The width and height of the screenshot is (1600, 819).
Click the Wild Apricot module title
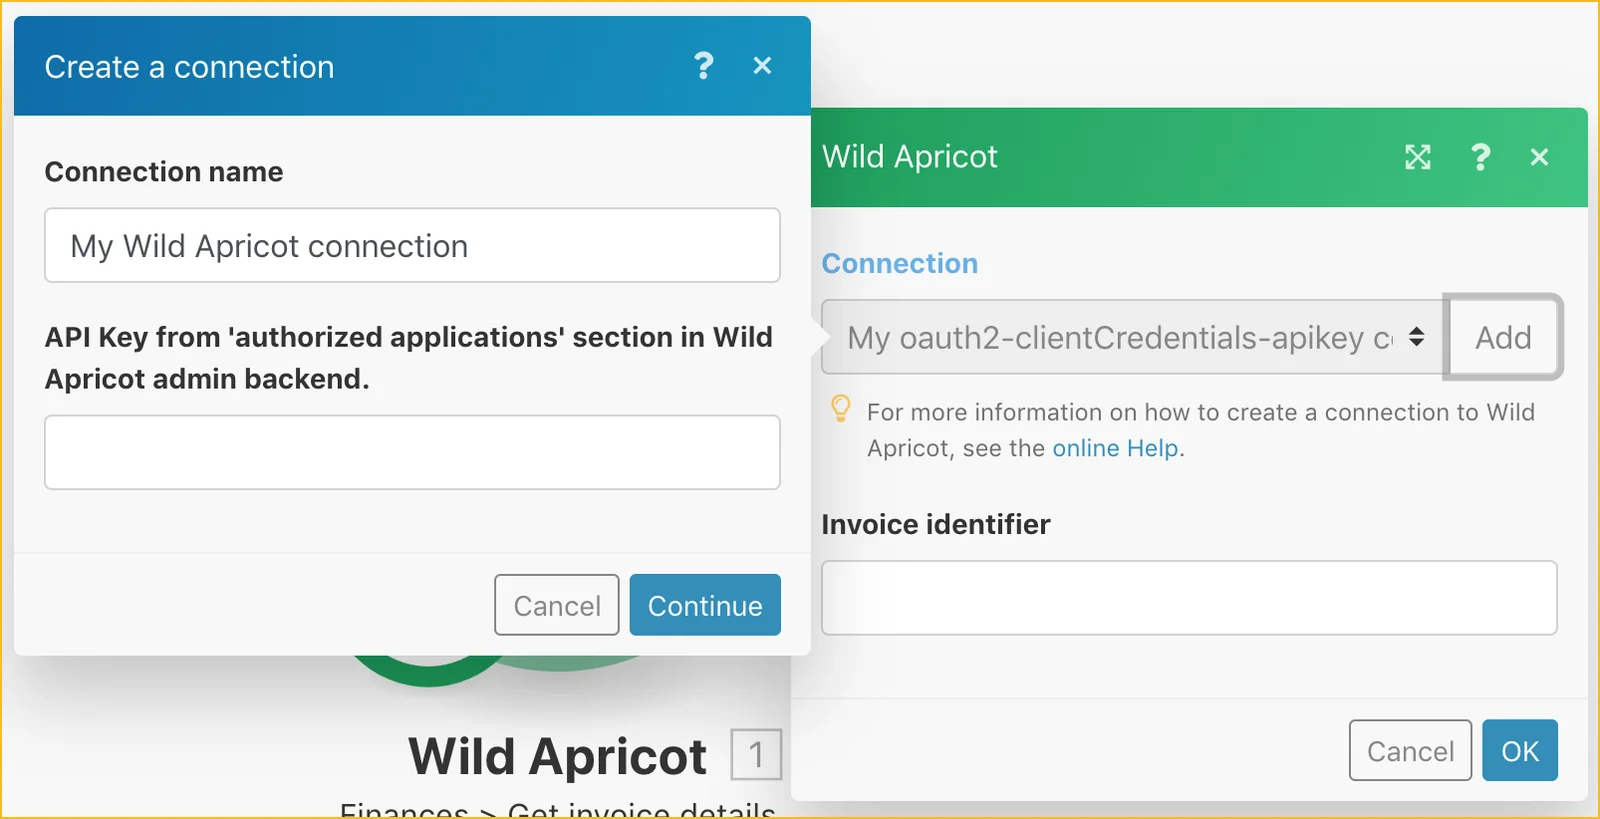(557, 756)
